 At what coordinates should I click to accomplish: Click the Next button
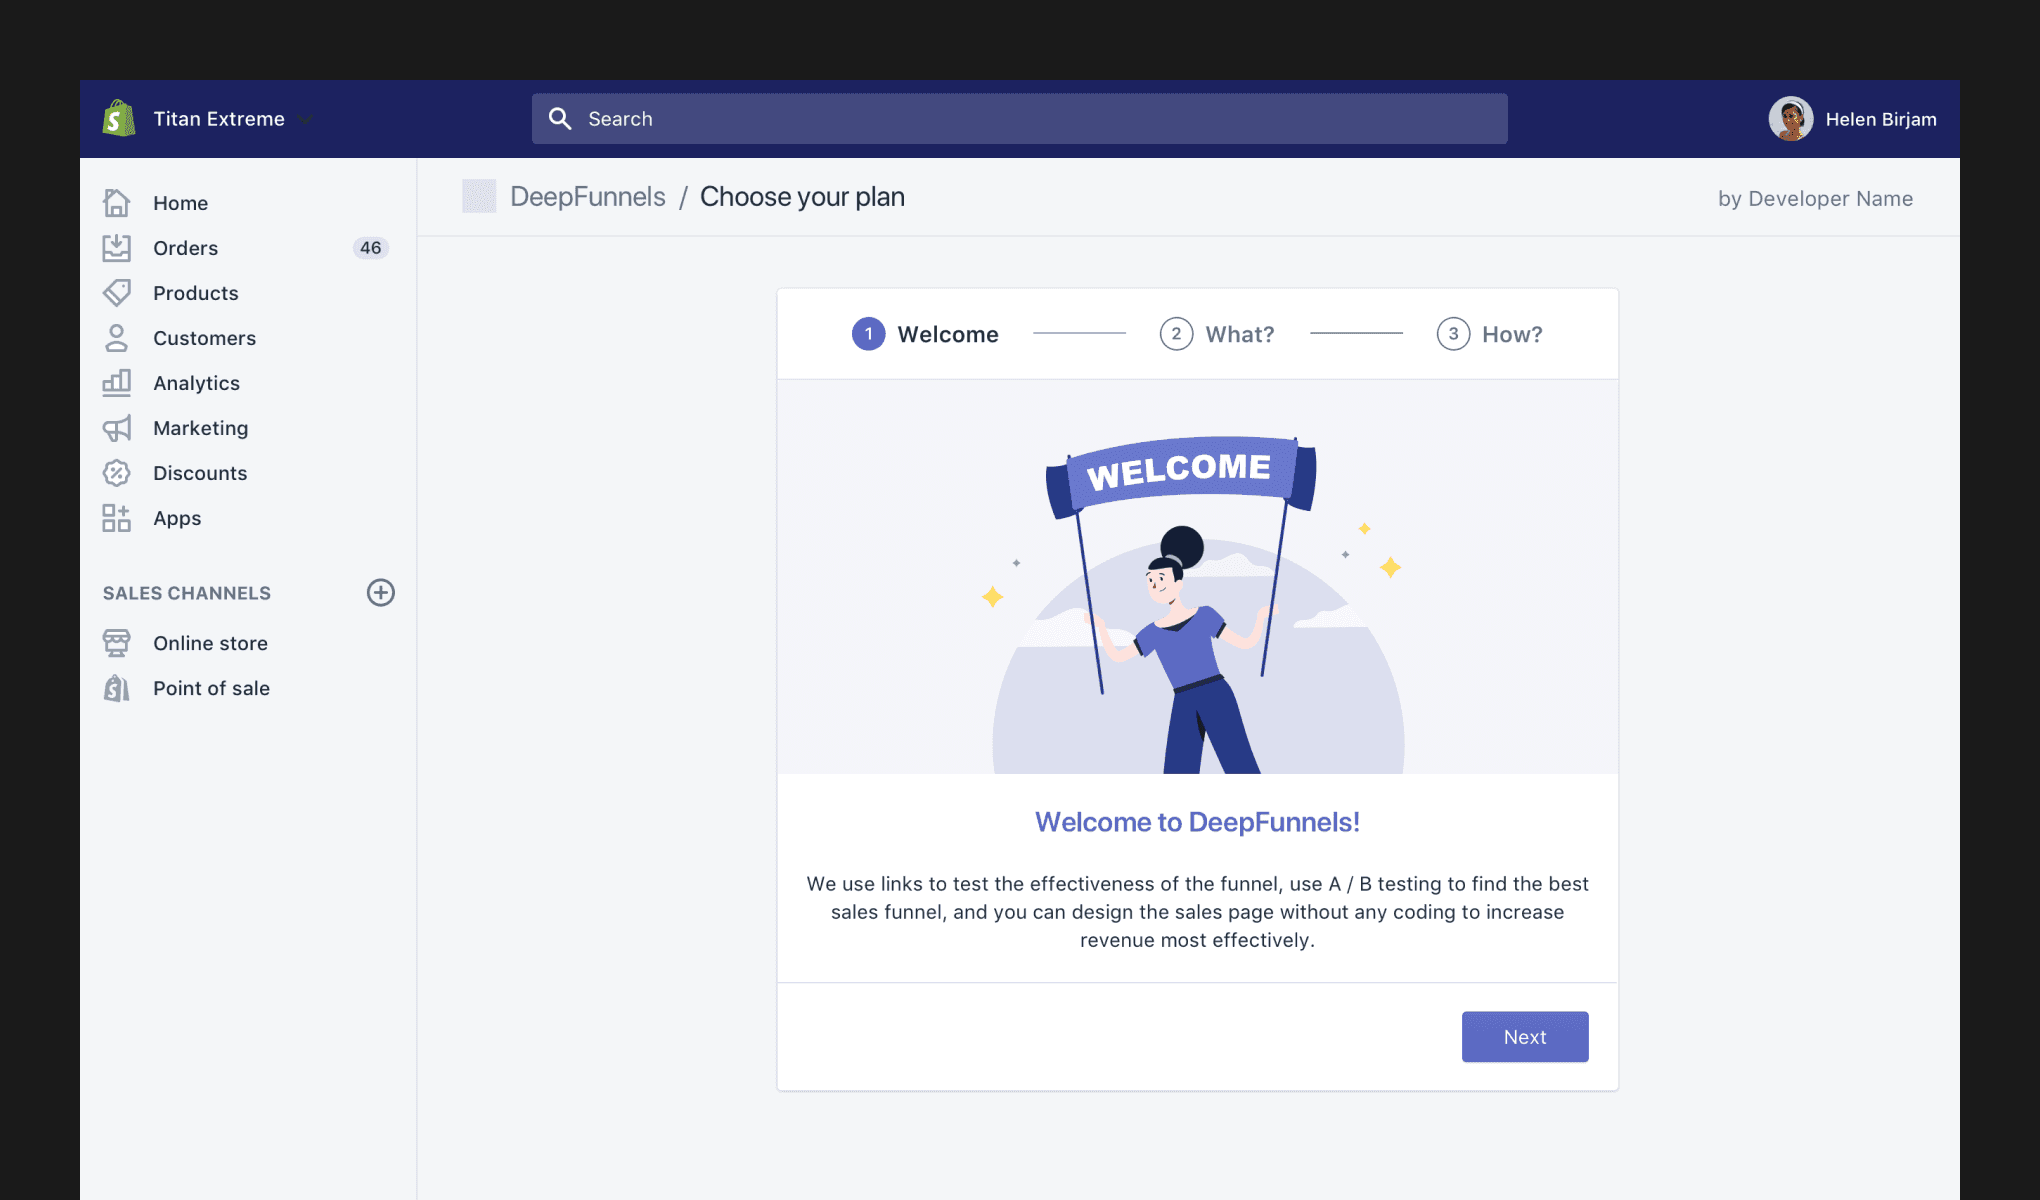1525,1037
